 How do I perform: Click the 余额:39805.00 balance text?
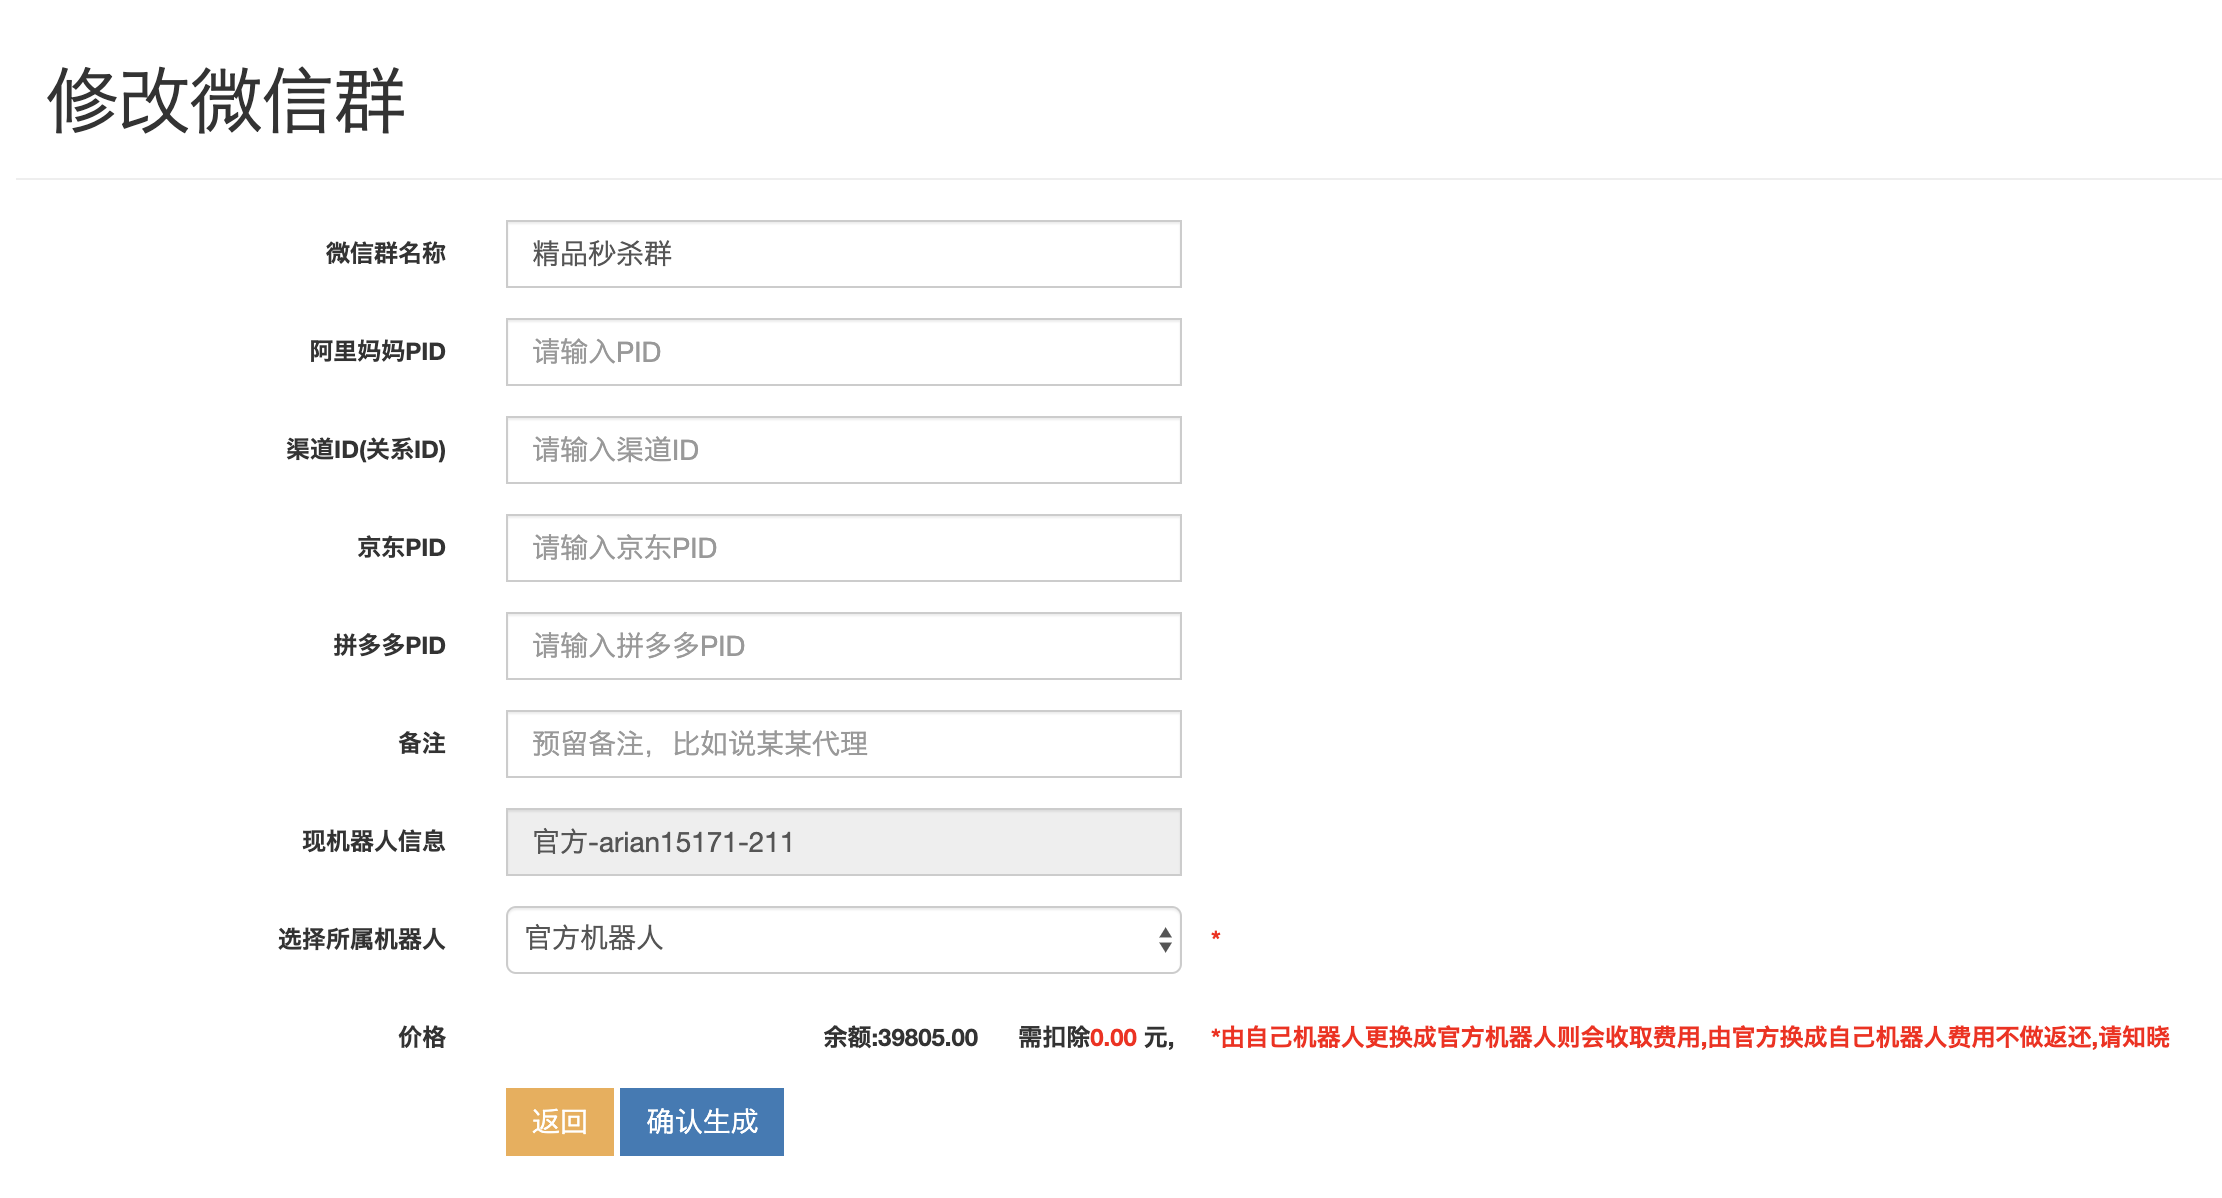pyautogui.click(x=900, y=1037)
